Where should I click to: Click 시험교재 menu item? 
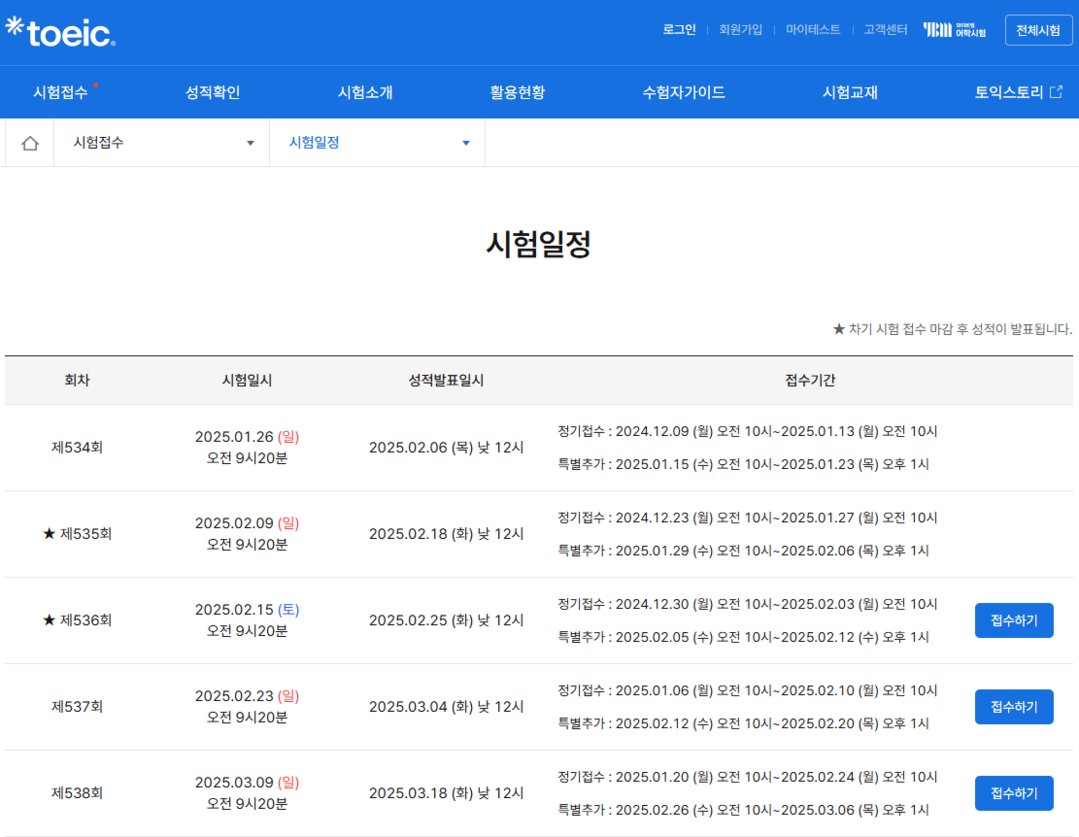[850, 93]
